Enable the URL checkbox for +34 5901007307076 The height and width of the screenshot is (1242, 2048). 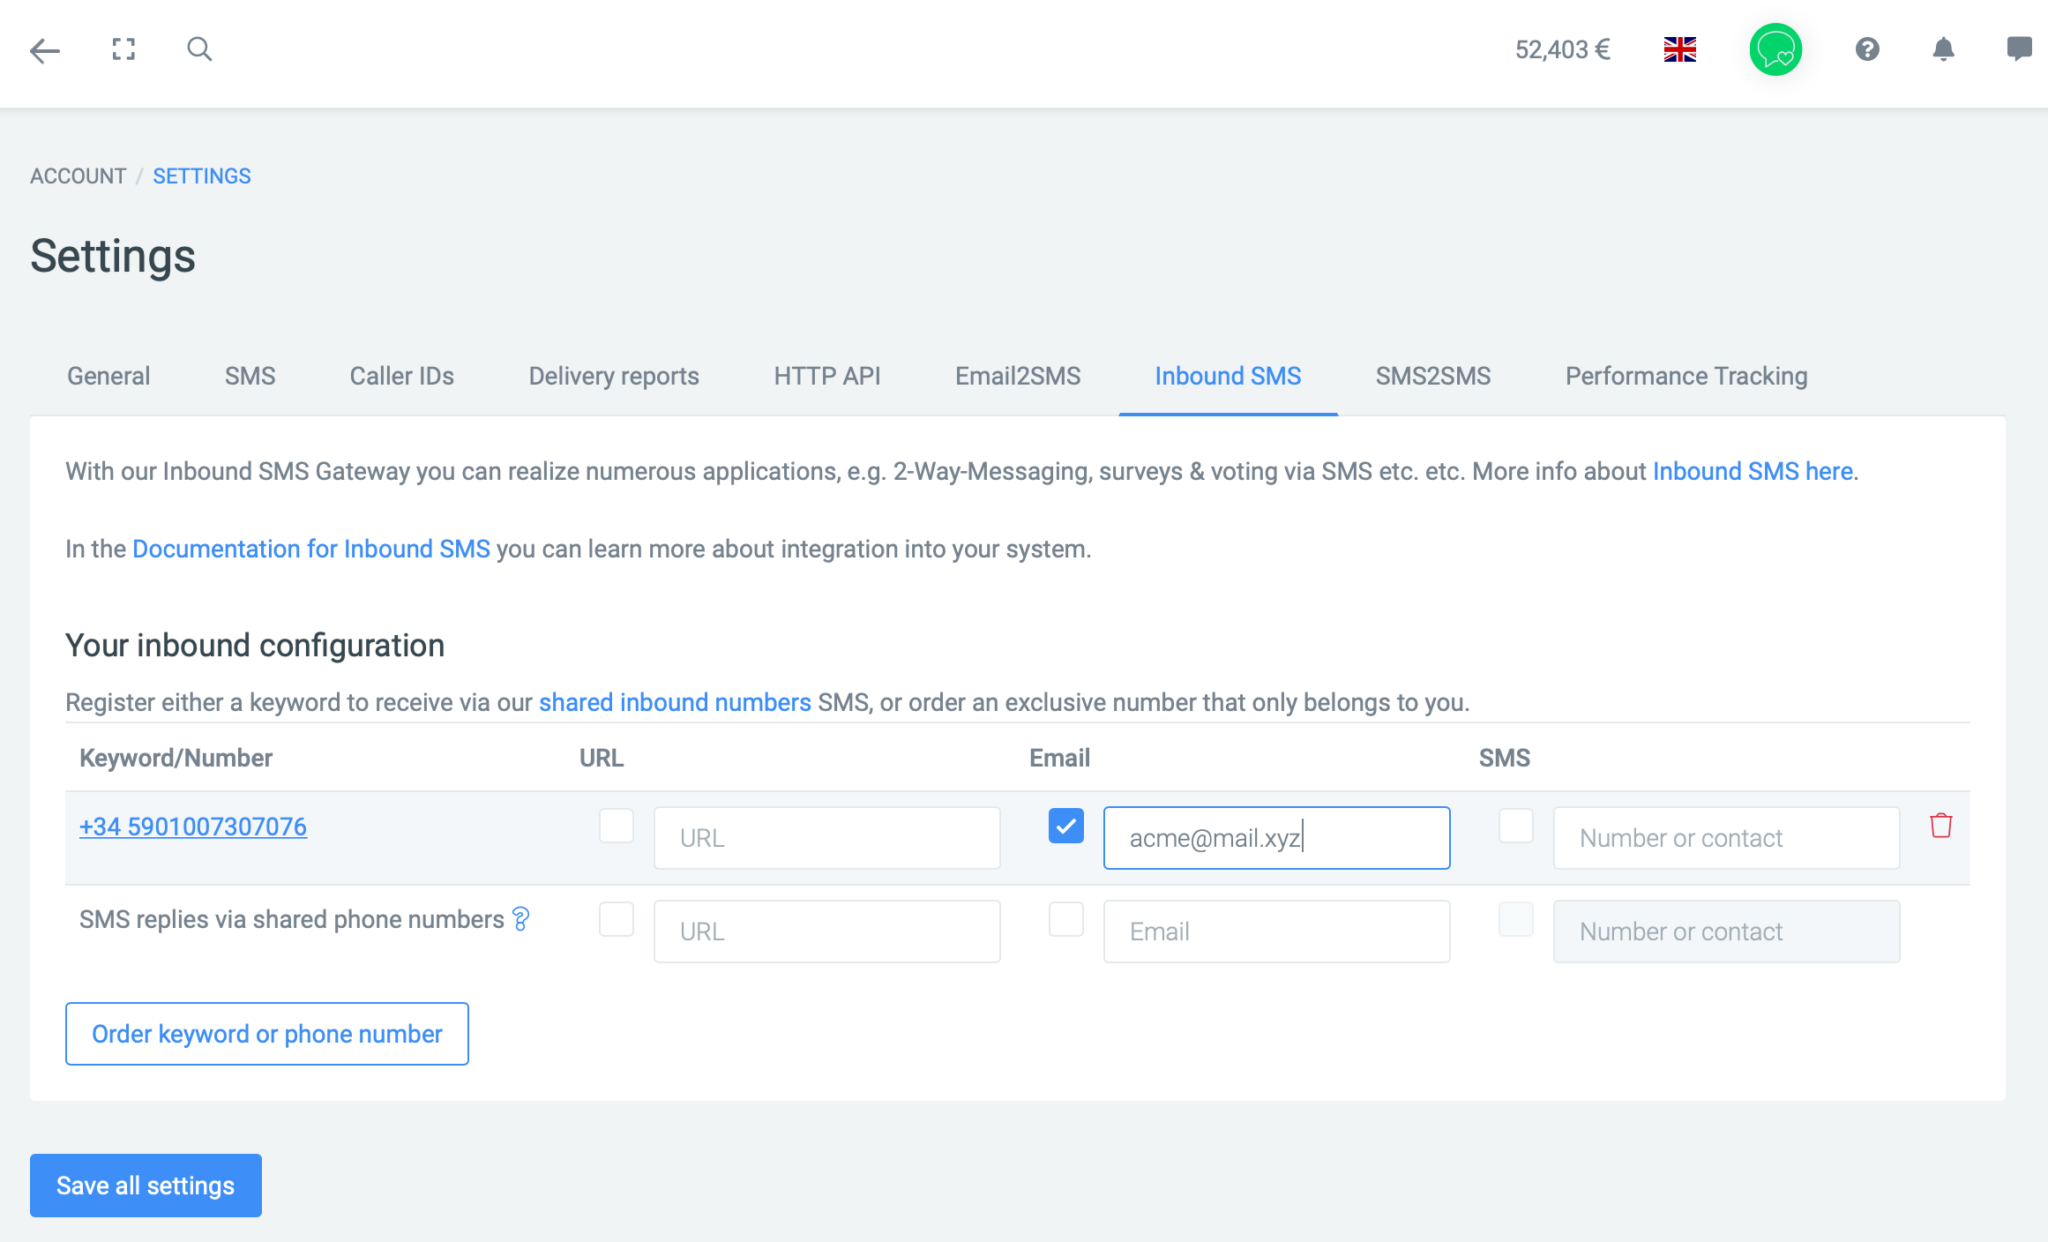tap(617, 826)
